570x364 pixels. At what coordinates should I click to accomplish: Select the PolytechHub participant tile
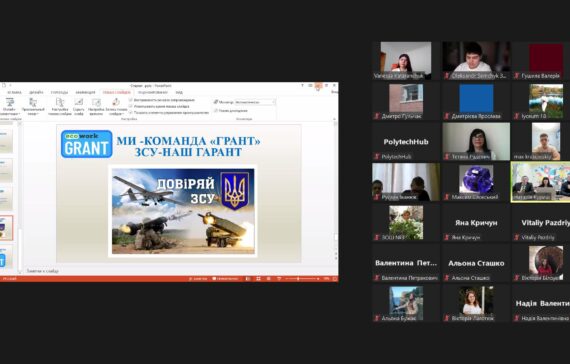[406, 142]
